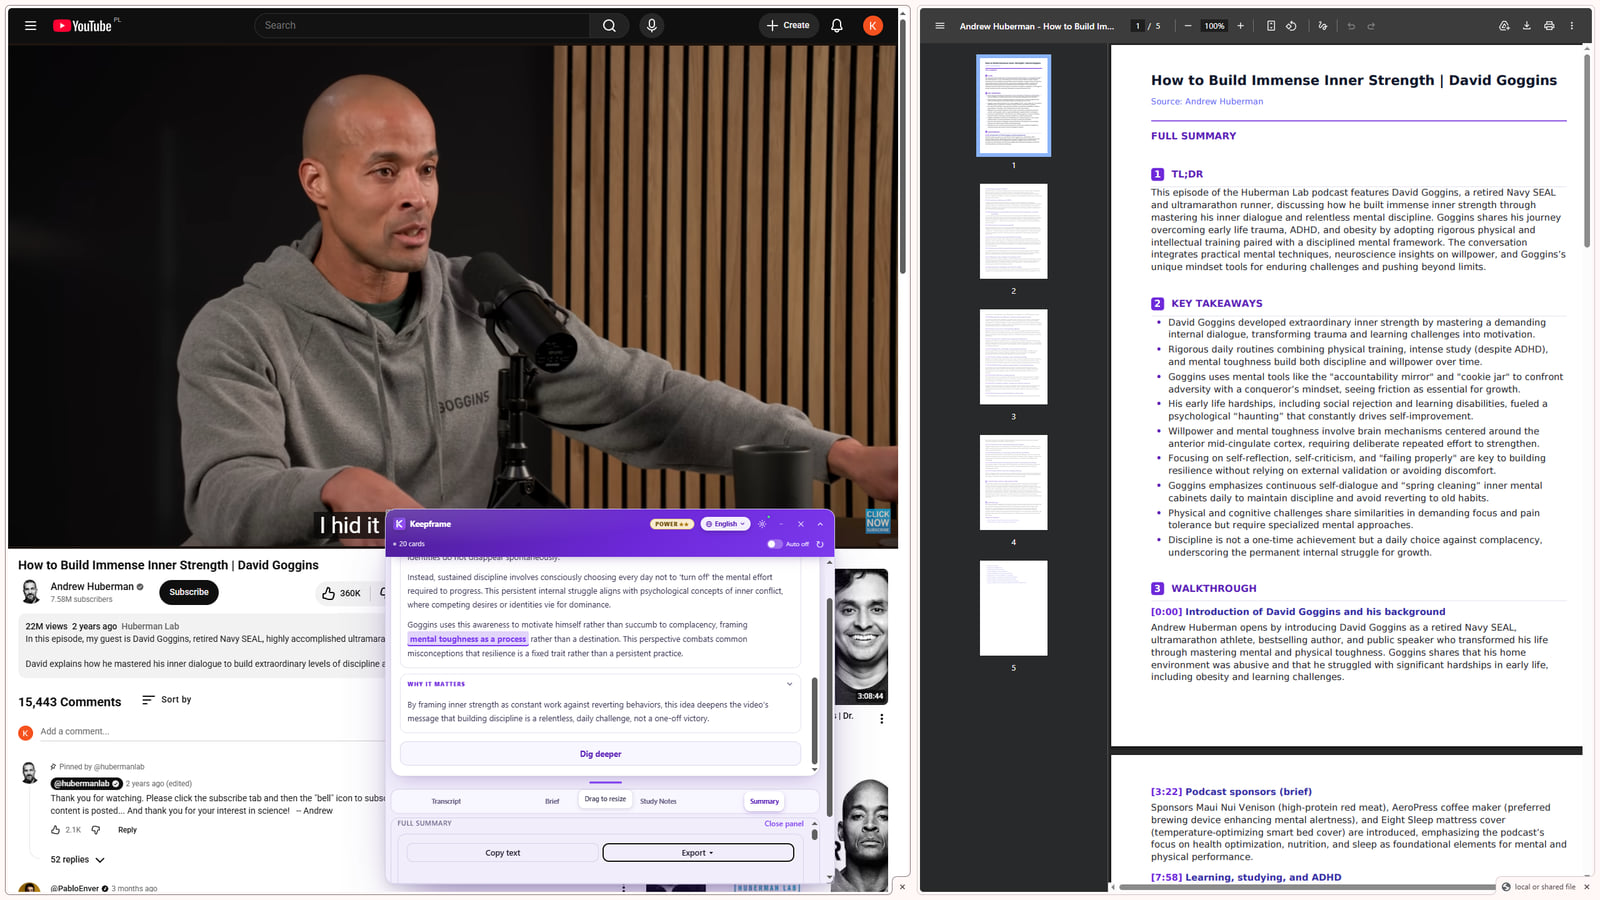The width and height of the screenshot is (1600, 900).
Task: Open the suggested video thumbnail showing 3:08:44
Action: 861,636
